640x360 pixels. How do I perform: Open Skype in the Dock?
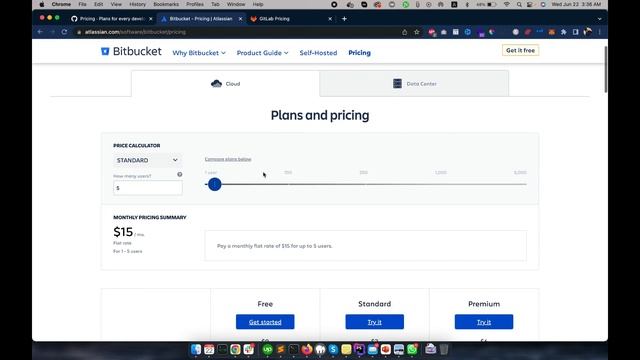click(333, 349)
